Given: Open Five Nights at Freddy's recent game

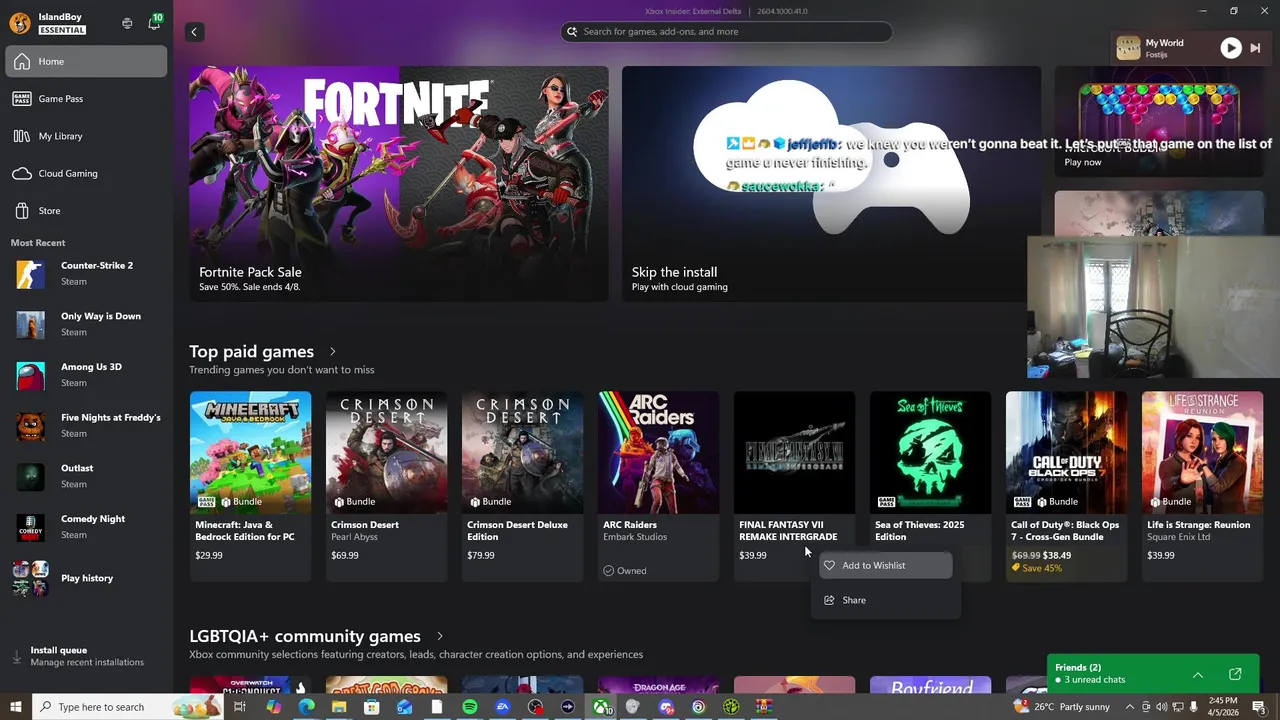Looking at the screenshot, I should 86,425.
